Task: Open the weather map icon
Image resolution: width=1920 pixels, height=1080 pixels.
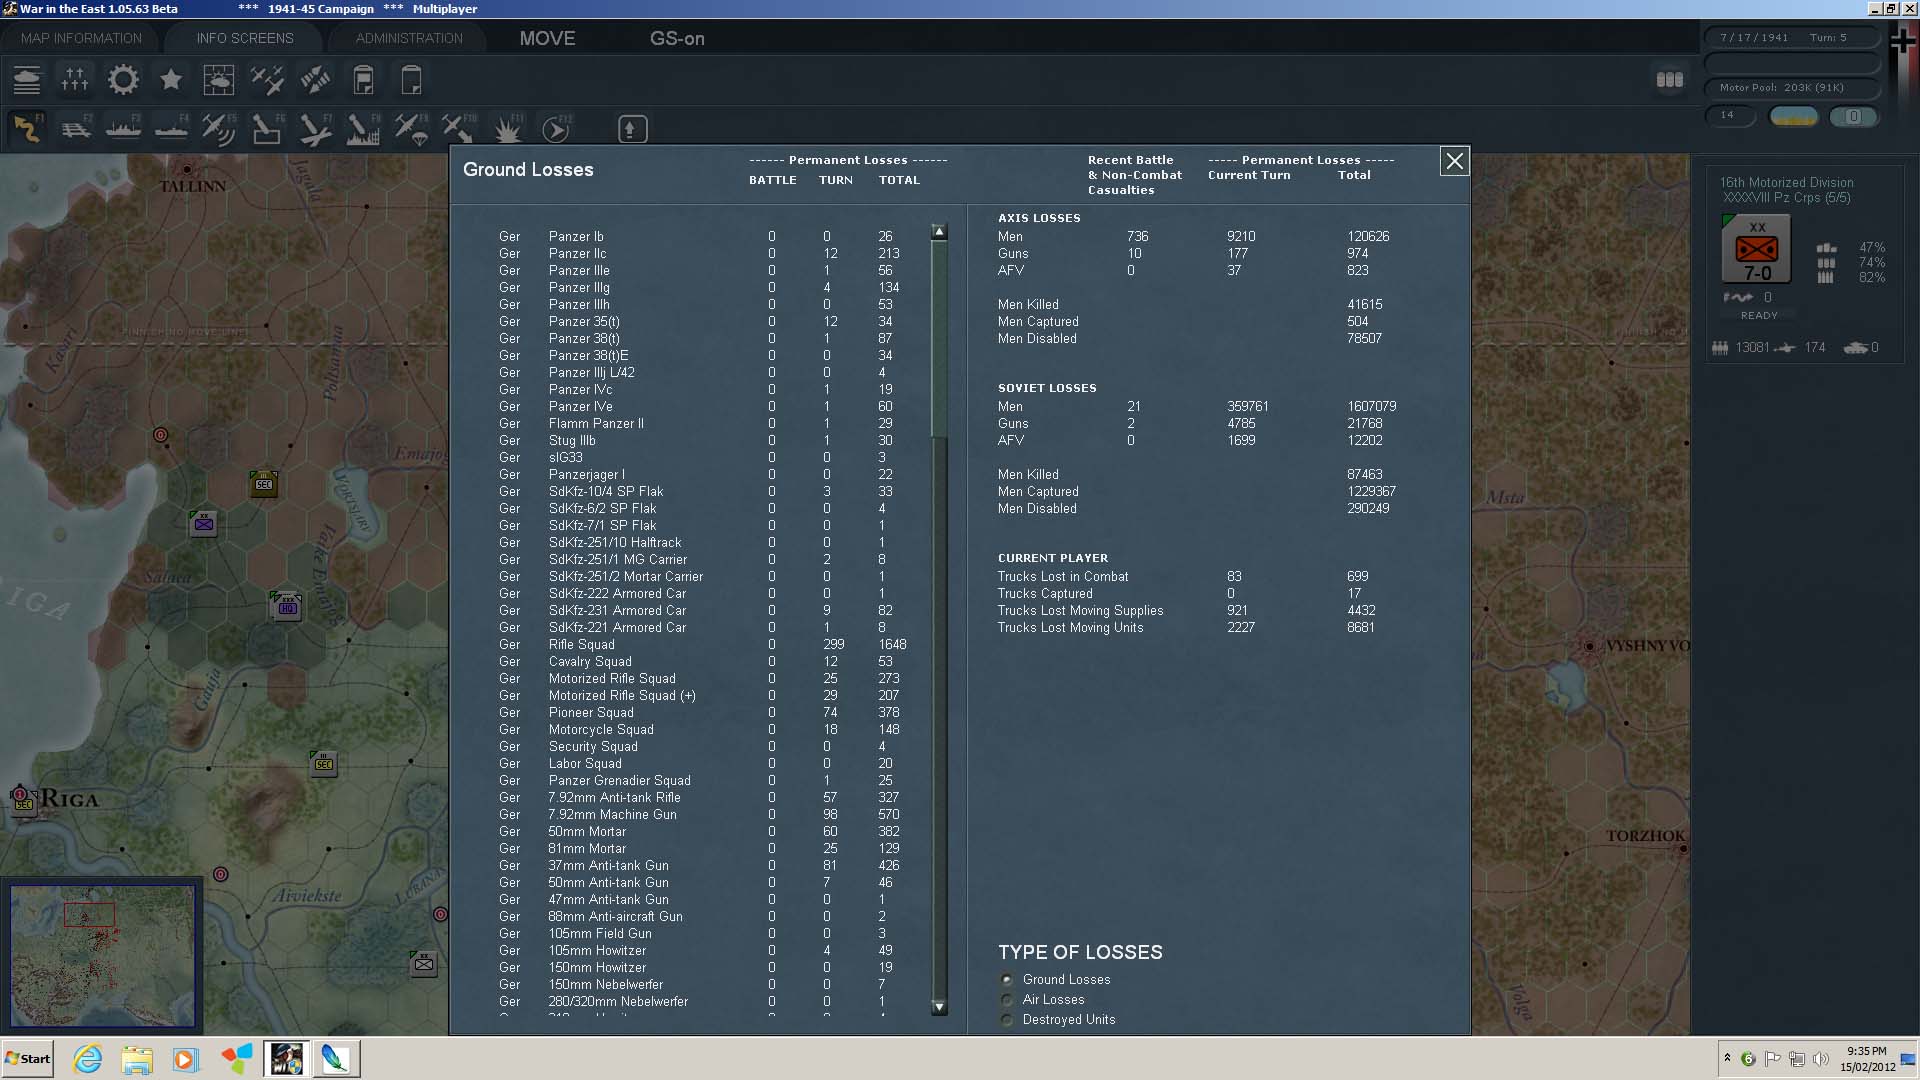Action: 219,80
